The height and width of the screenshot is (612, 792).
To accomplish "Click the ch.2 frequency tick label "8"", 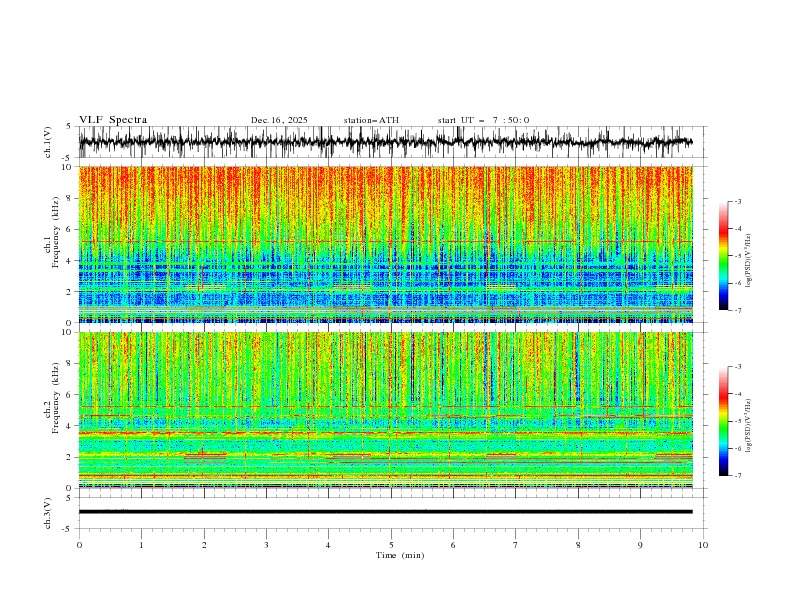I will coord(70,364).
